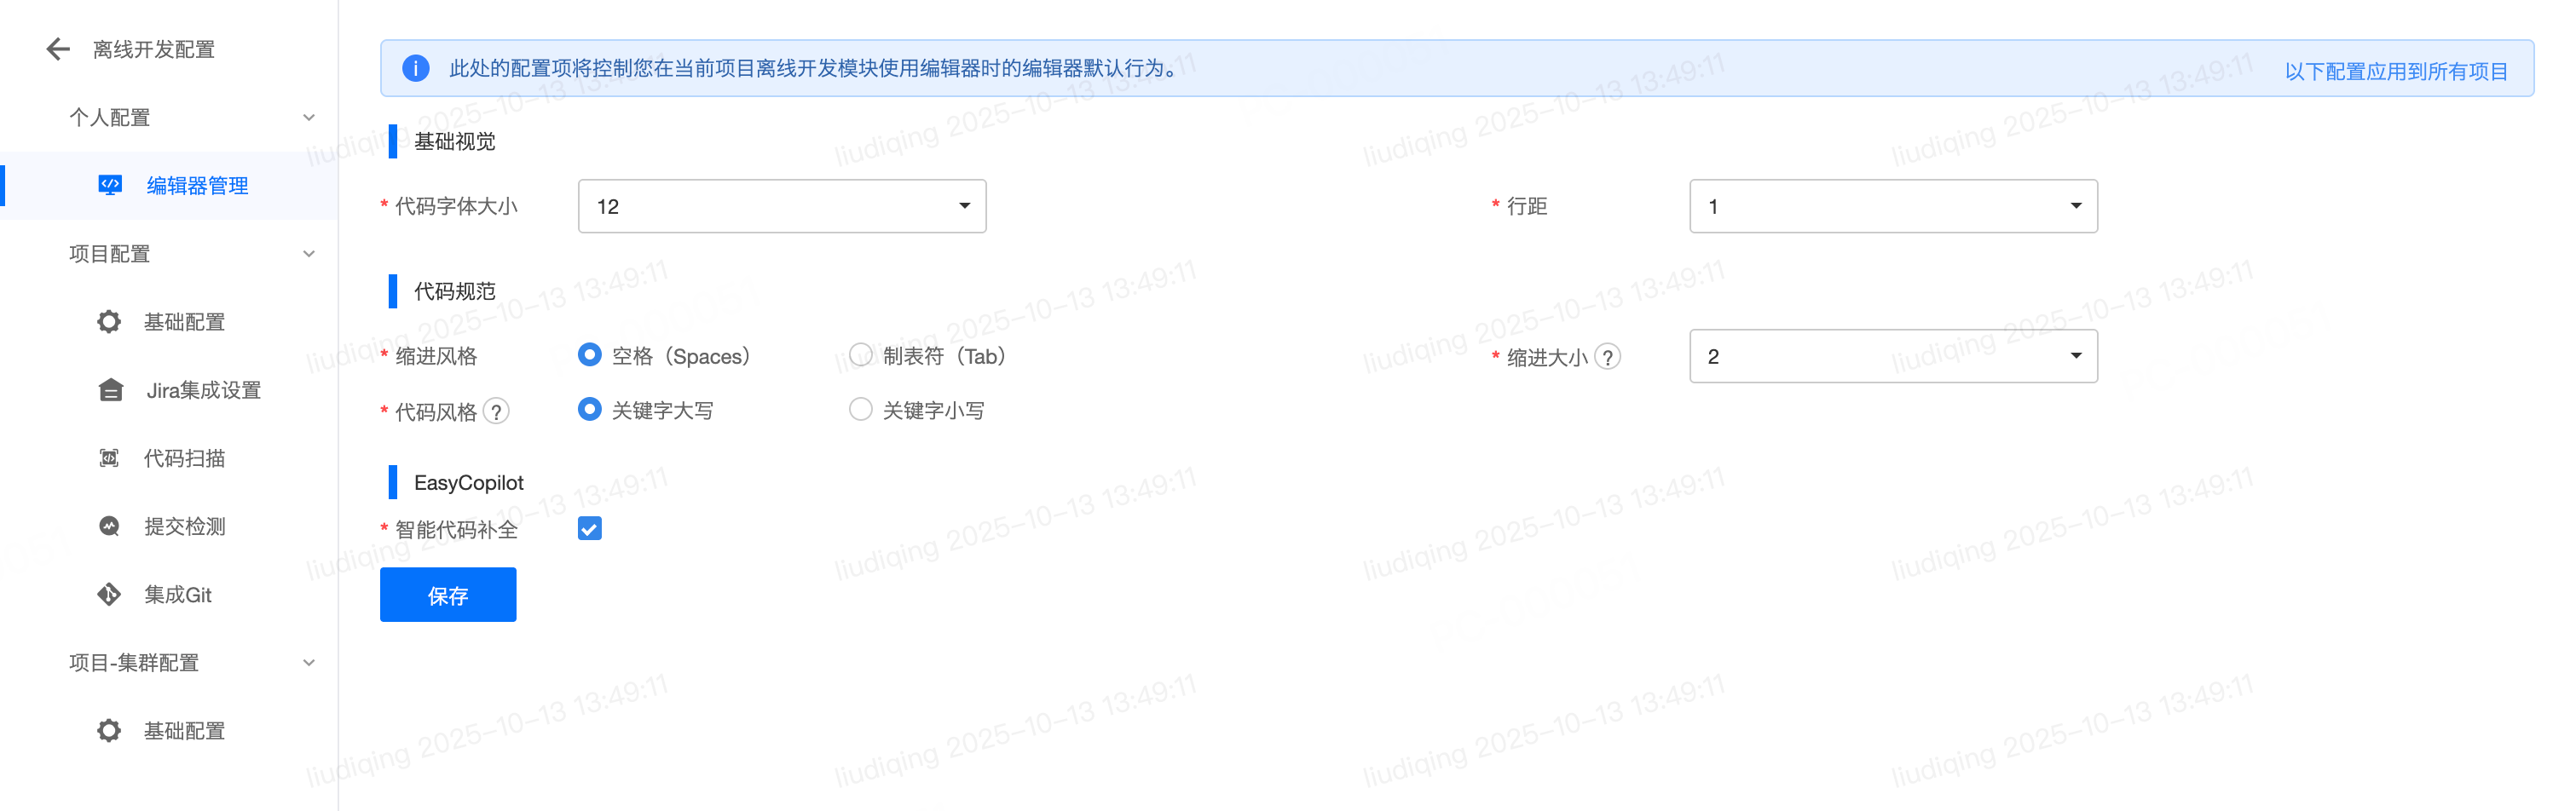
Task: Click the gear icon for project 基础配置
Action: click(x=109, y=321)
